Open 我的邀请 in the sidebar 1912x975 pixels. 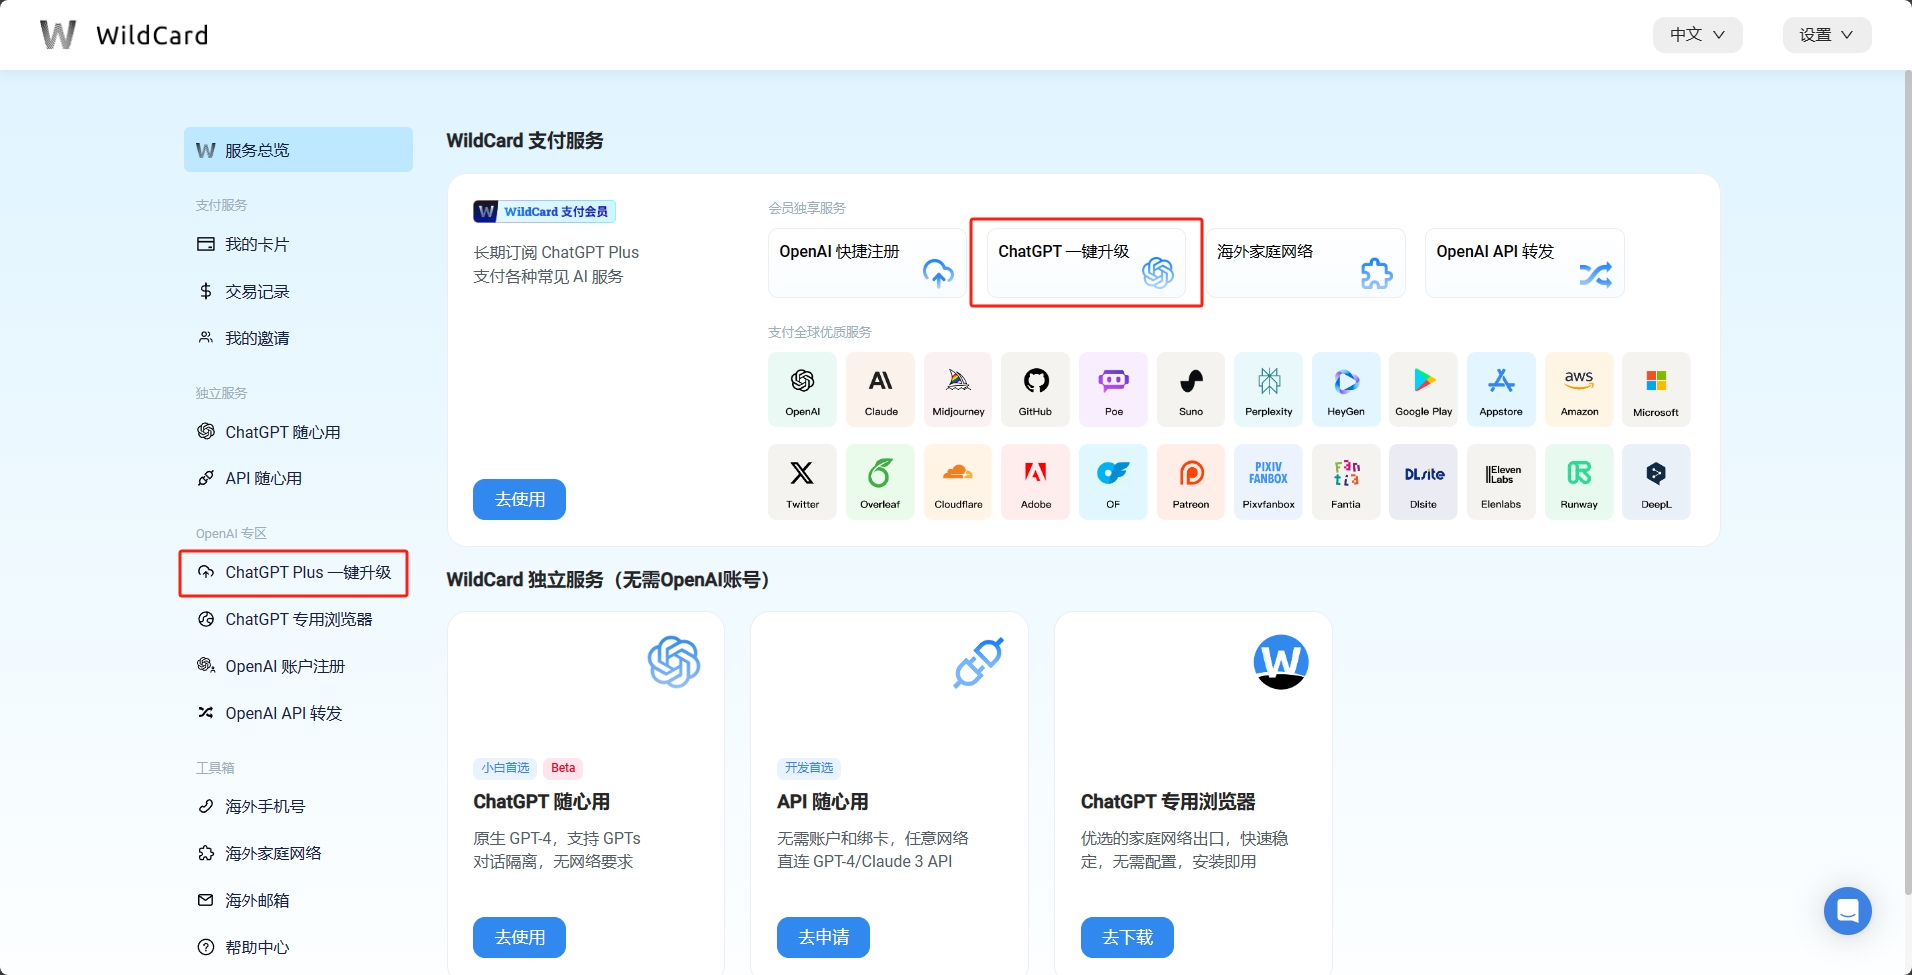coord(298,338)
